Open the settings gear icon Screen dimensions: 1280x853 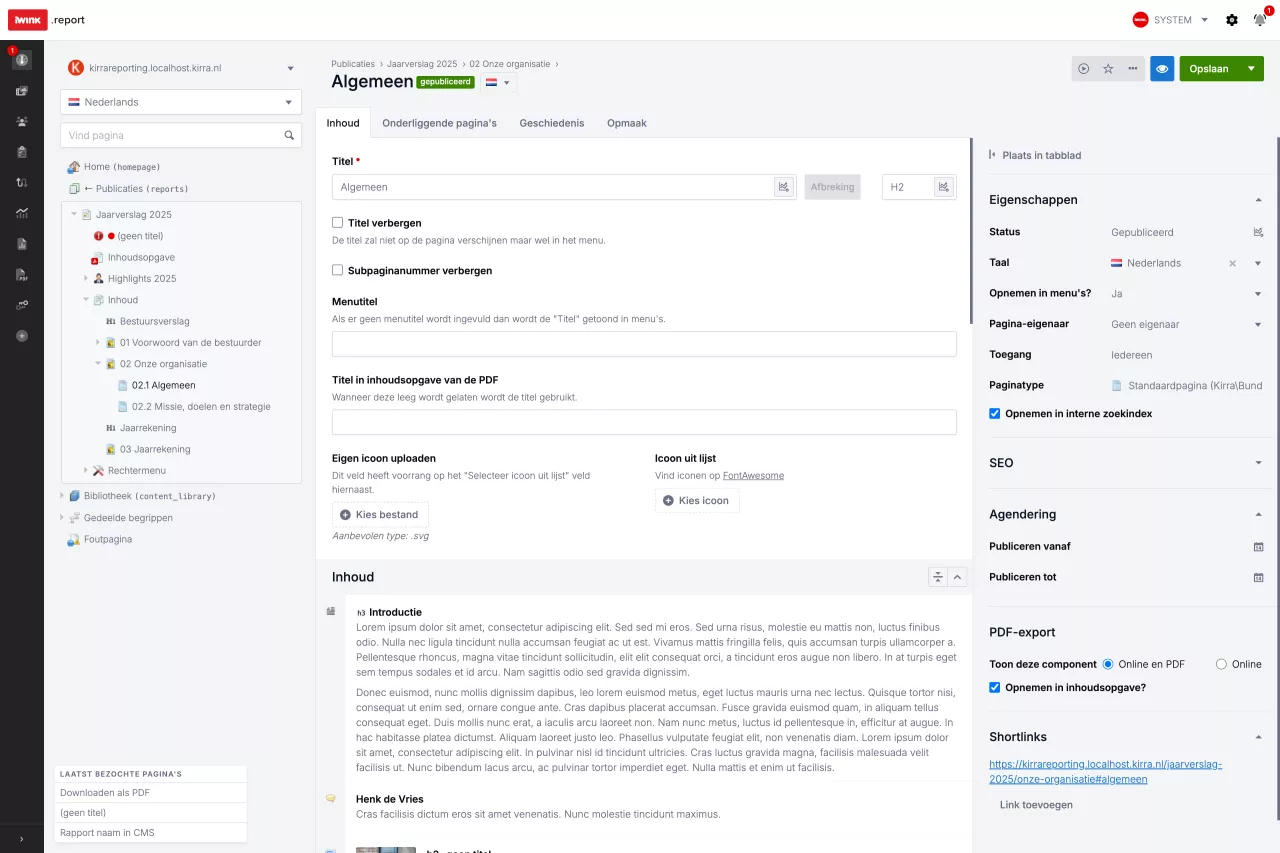click(x=1232, y=20)
